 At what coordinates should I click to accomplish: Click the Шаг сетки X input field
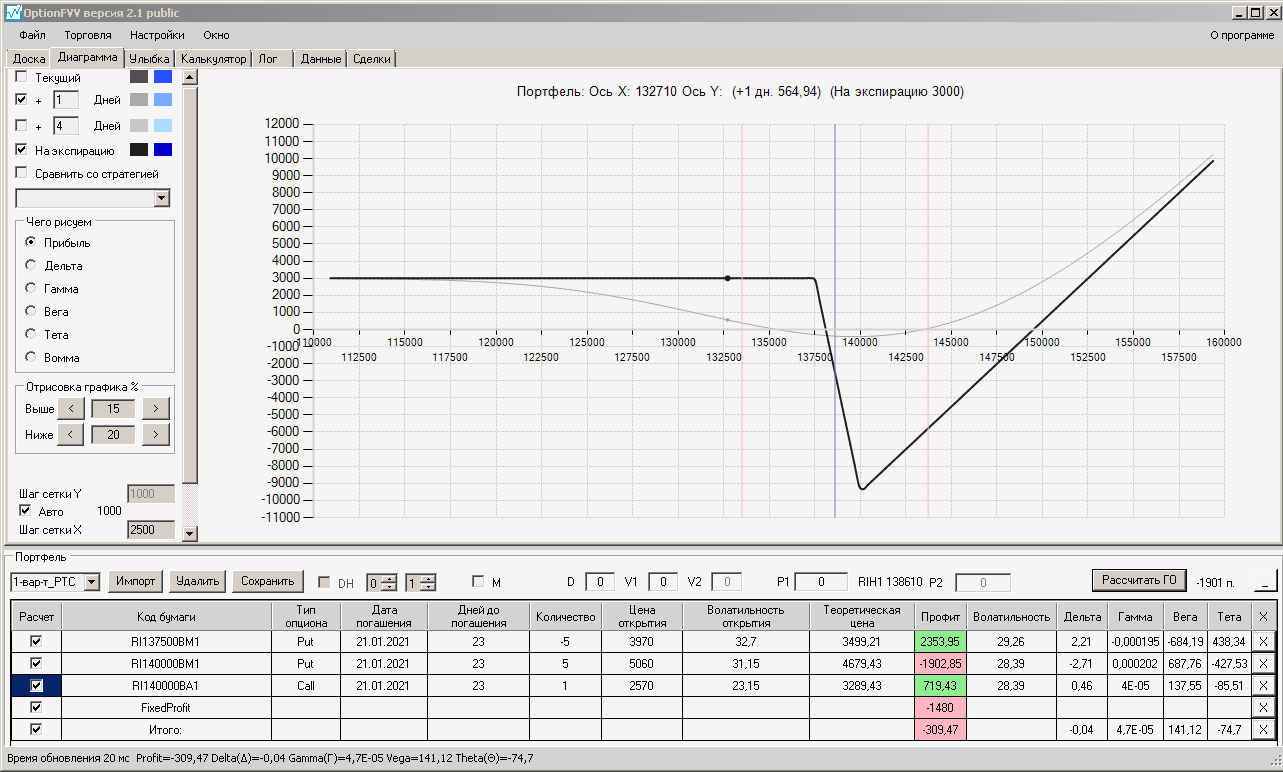point(151,529)
